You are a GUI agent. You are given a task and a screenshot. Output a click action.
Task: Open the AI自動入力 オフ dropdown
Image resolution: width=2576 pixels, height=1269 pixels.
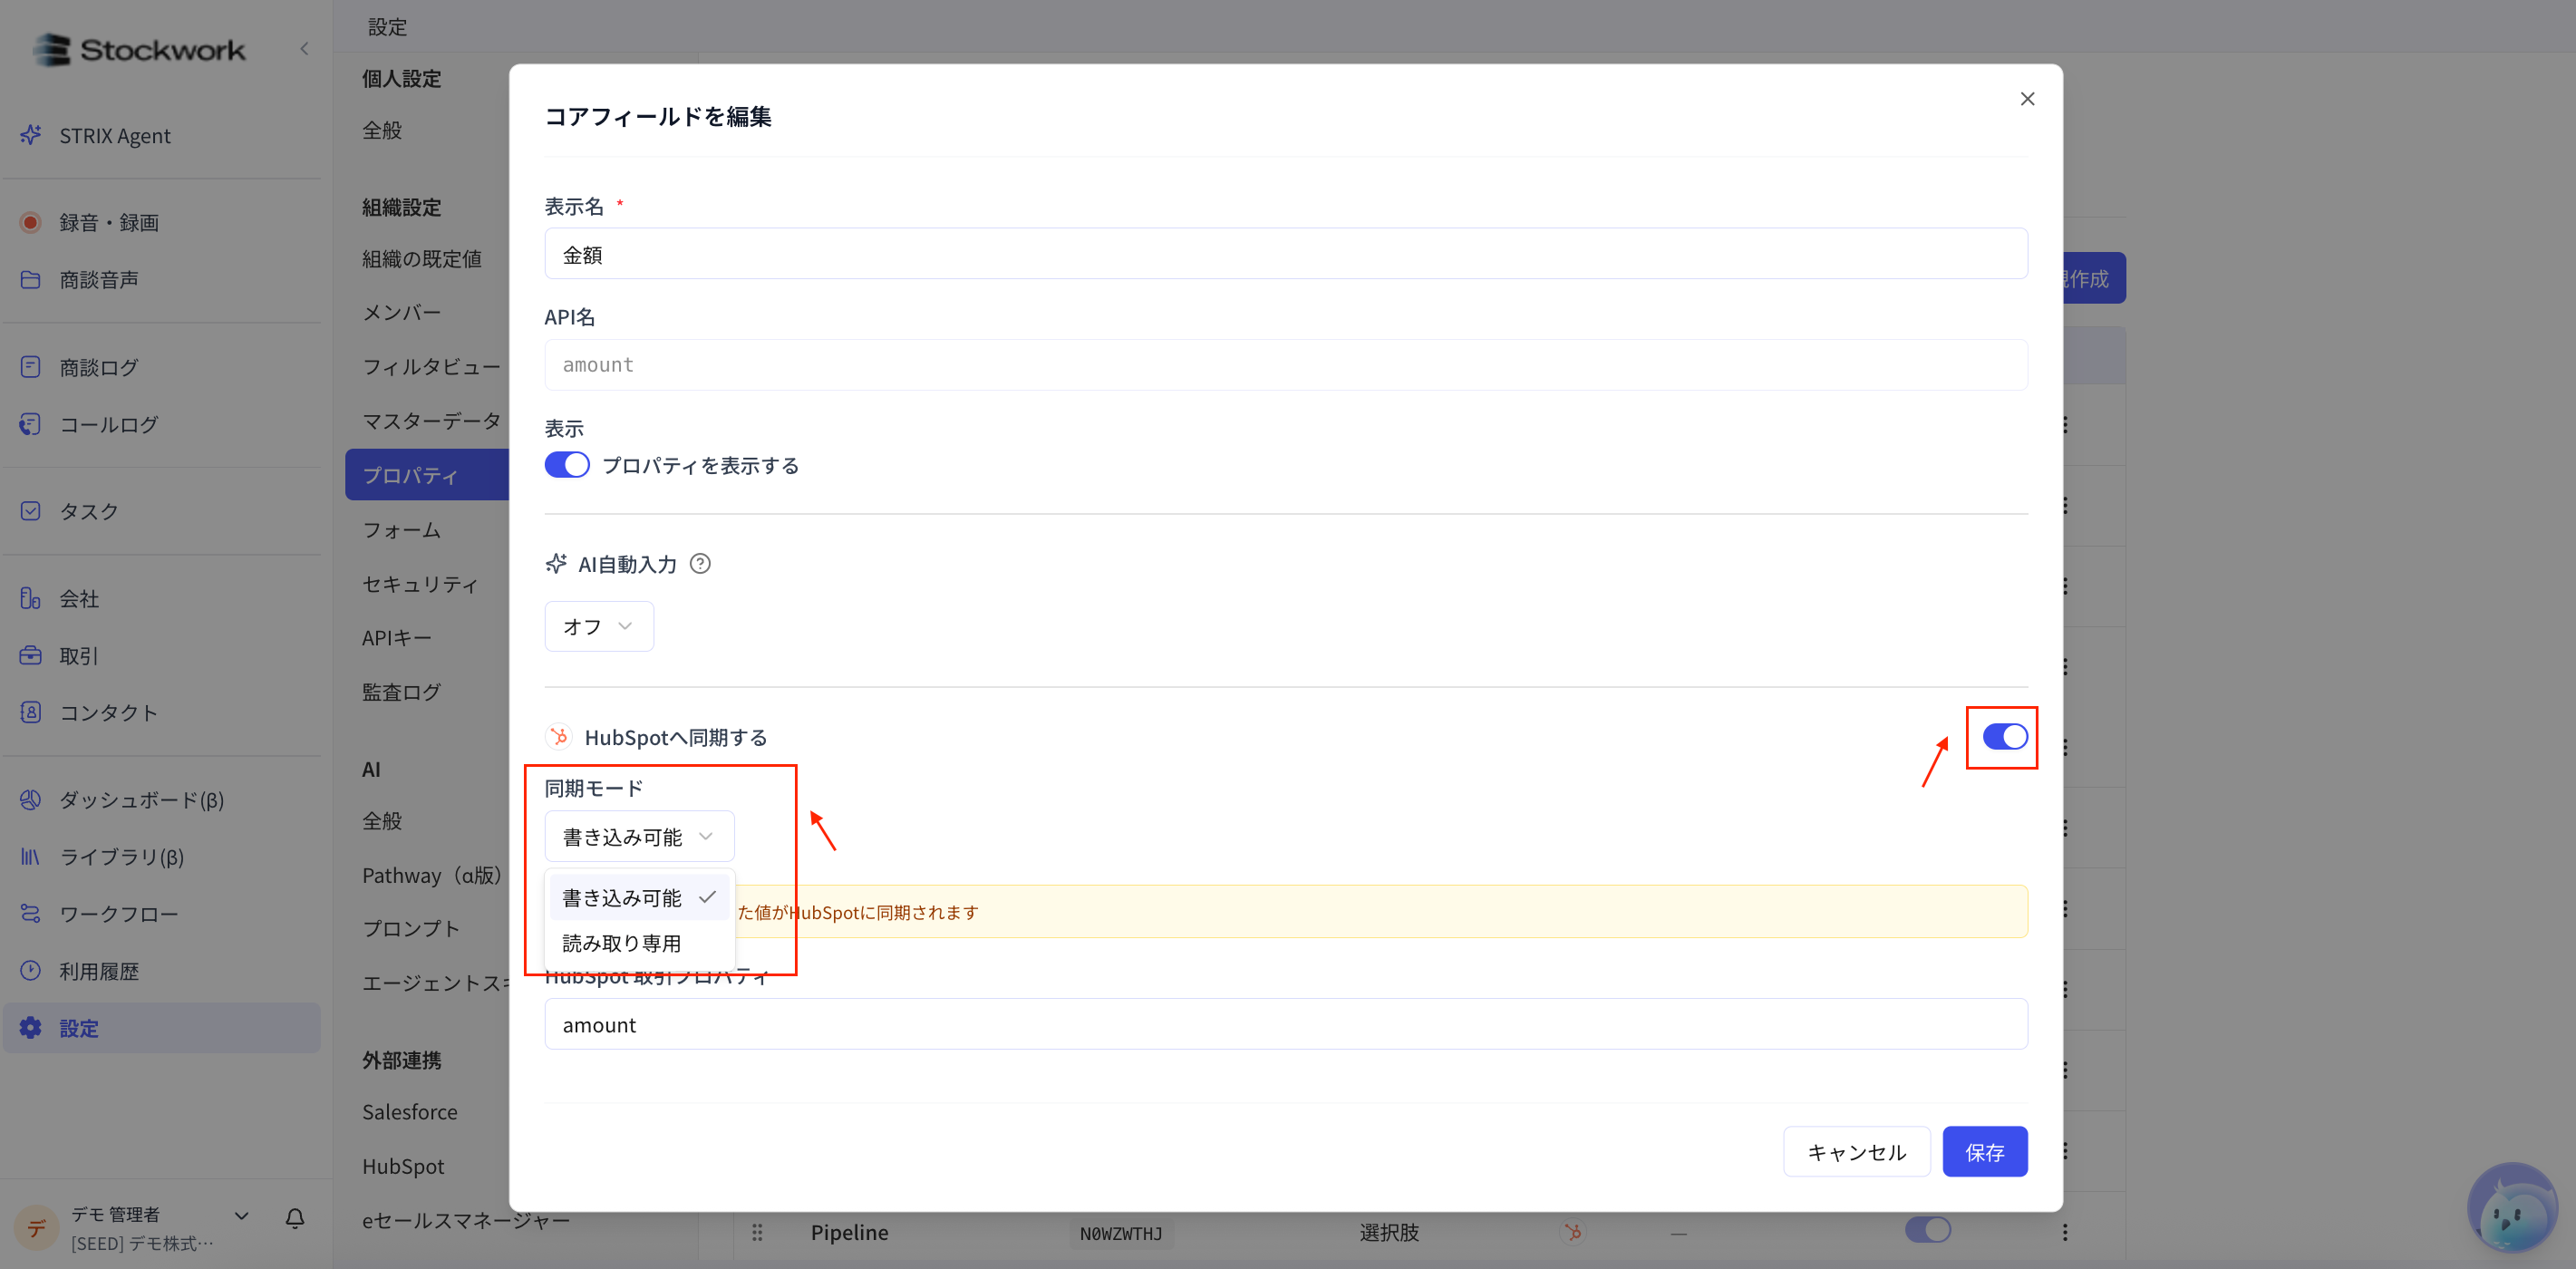[599, 626]
